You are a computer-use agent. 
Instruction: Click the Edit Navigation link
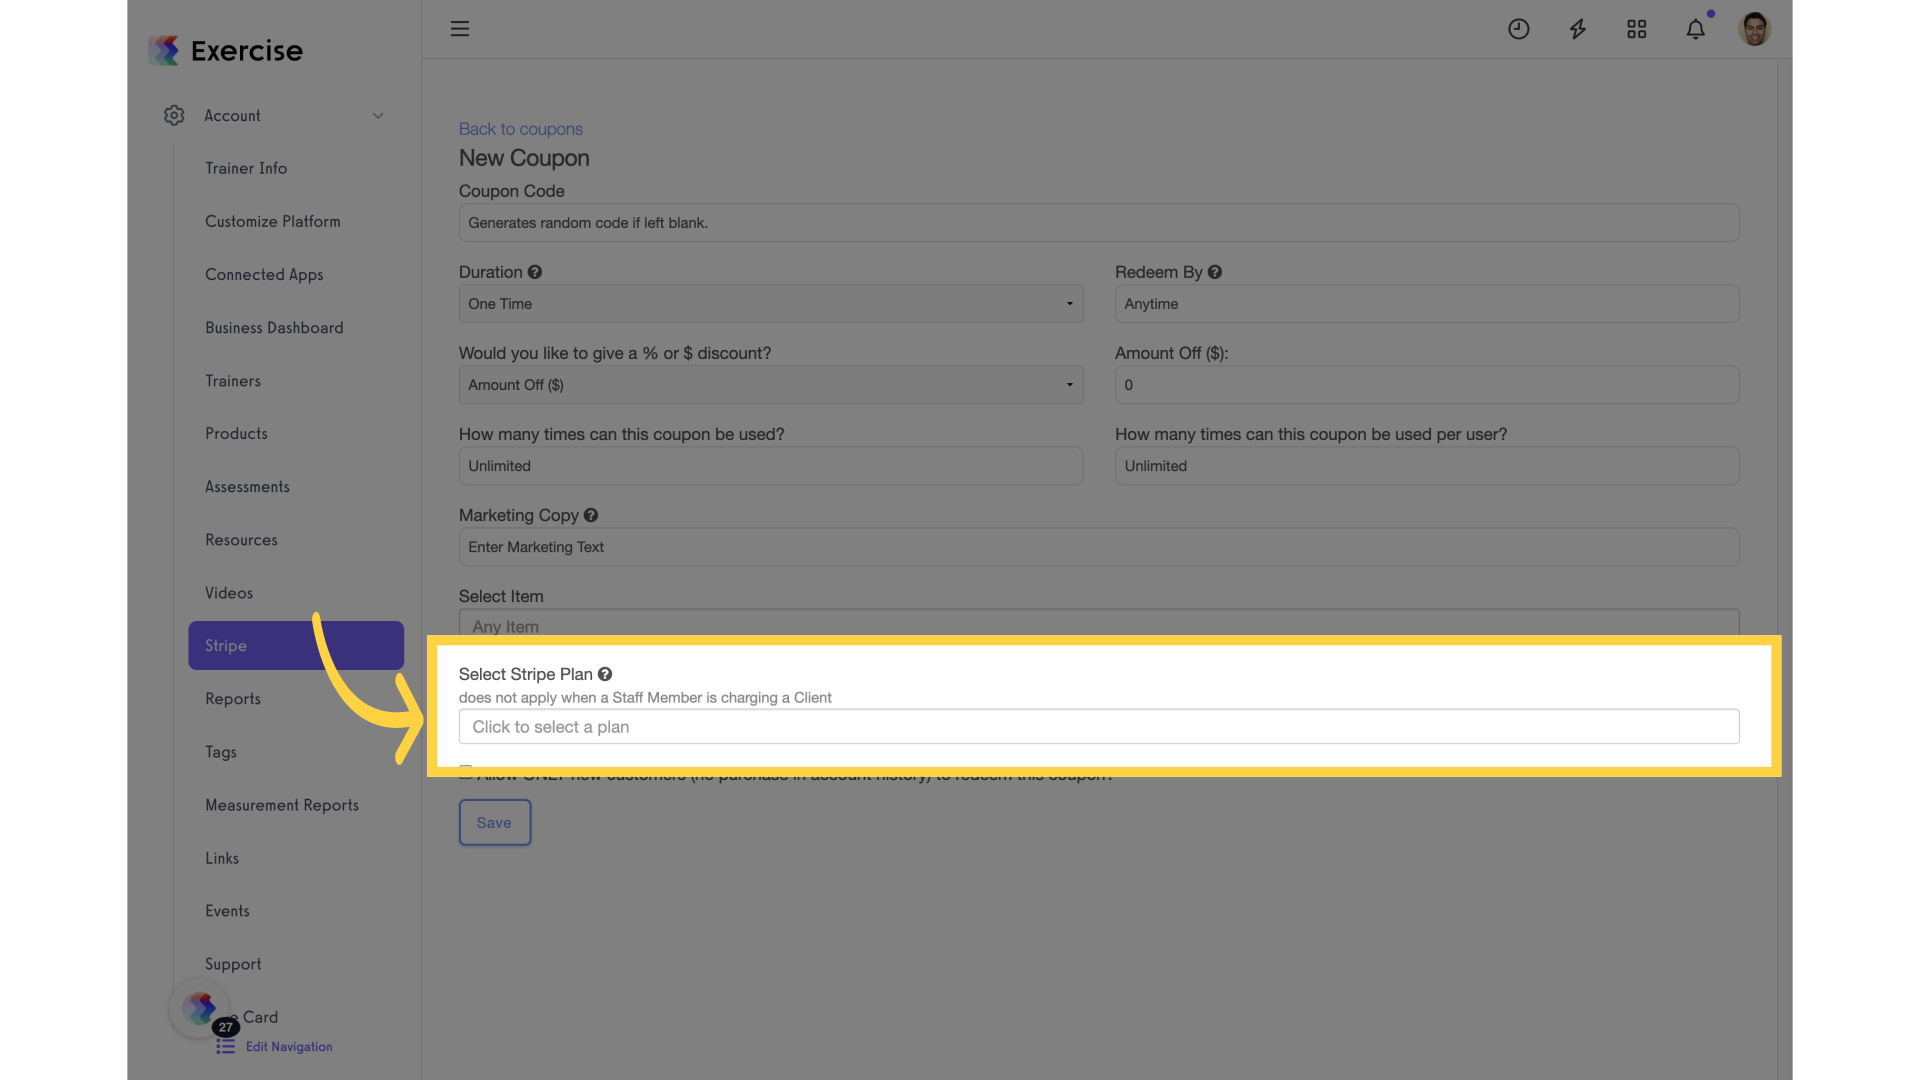tap(289, 1047)
